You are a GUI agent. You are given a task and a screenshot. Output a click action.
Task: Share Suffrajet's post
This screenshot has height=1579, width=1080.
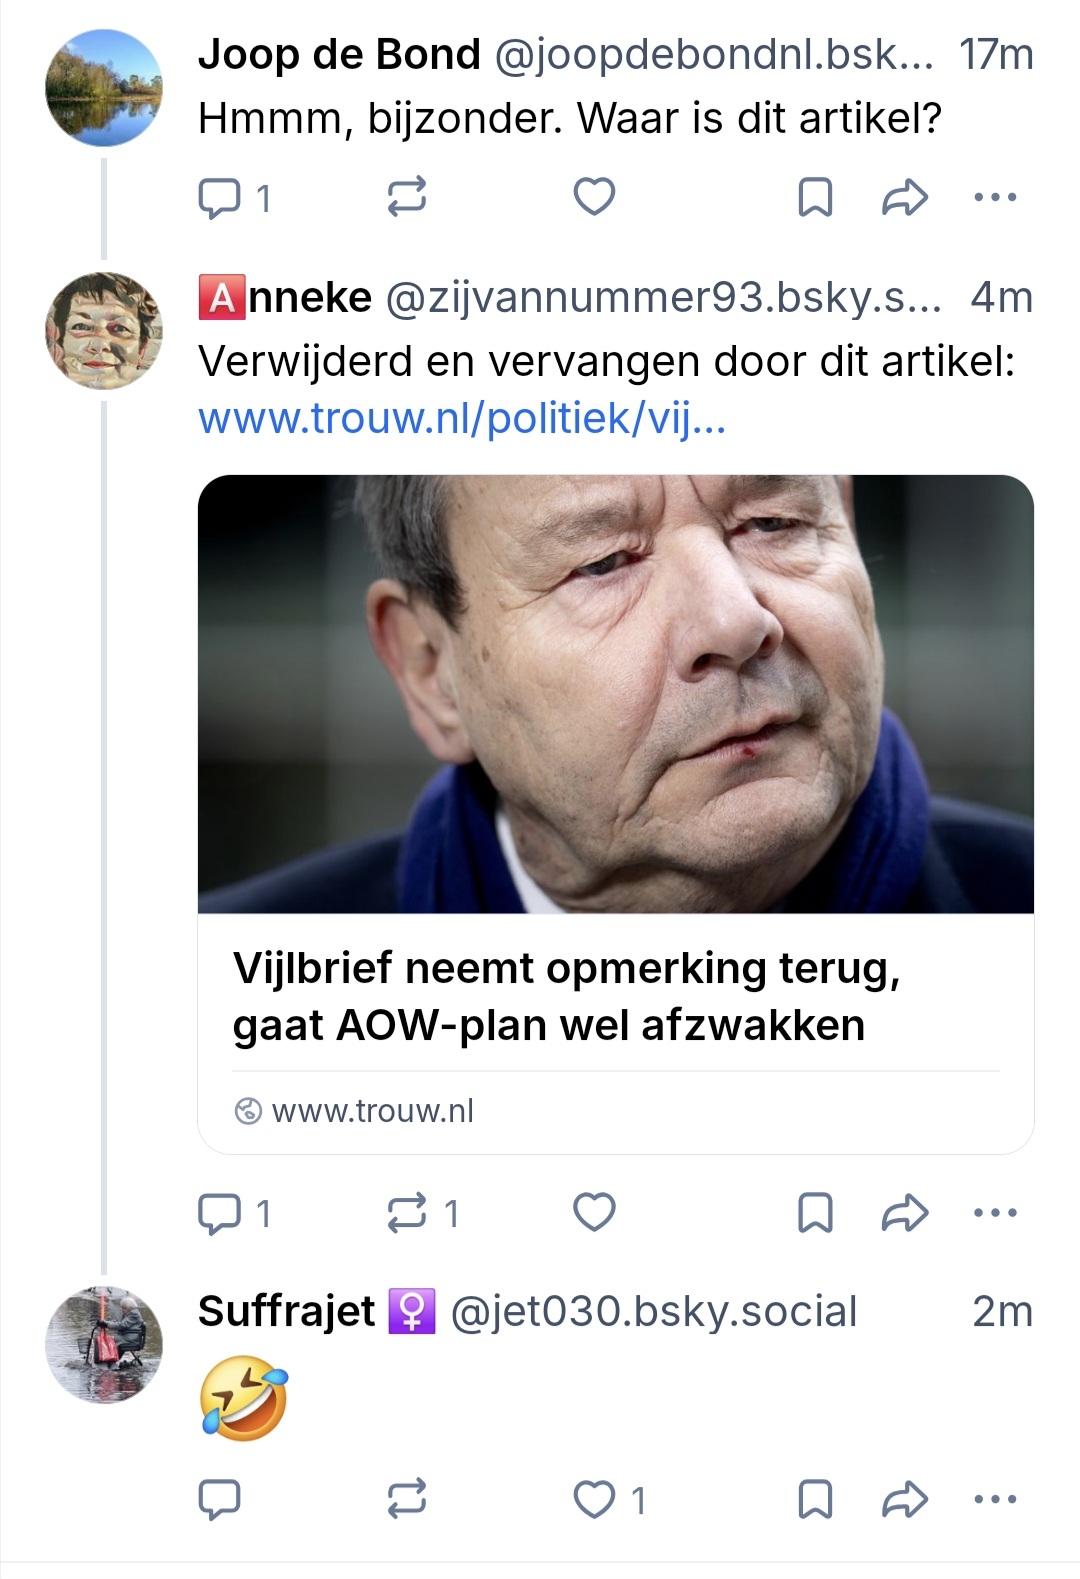(x=905, y=1499)
